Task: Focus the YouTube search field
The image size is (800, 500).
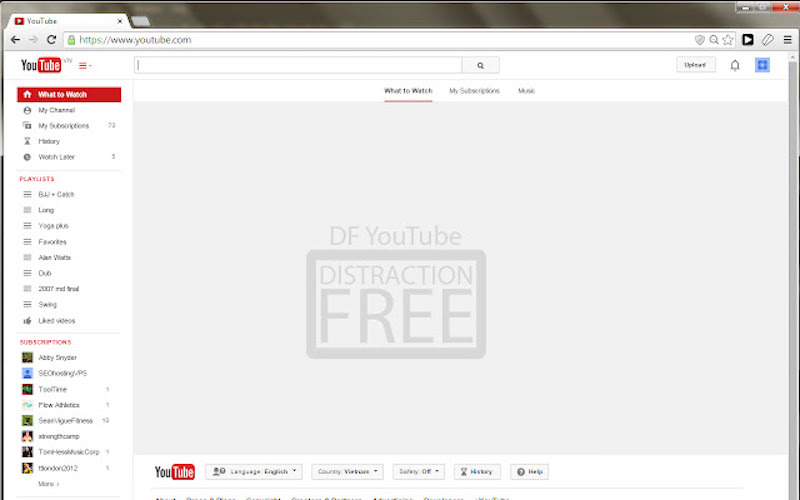Action: click(298, 65)
